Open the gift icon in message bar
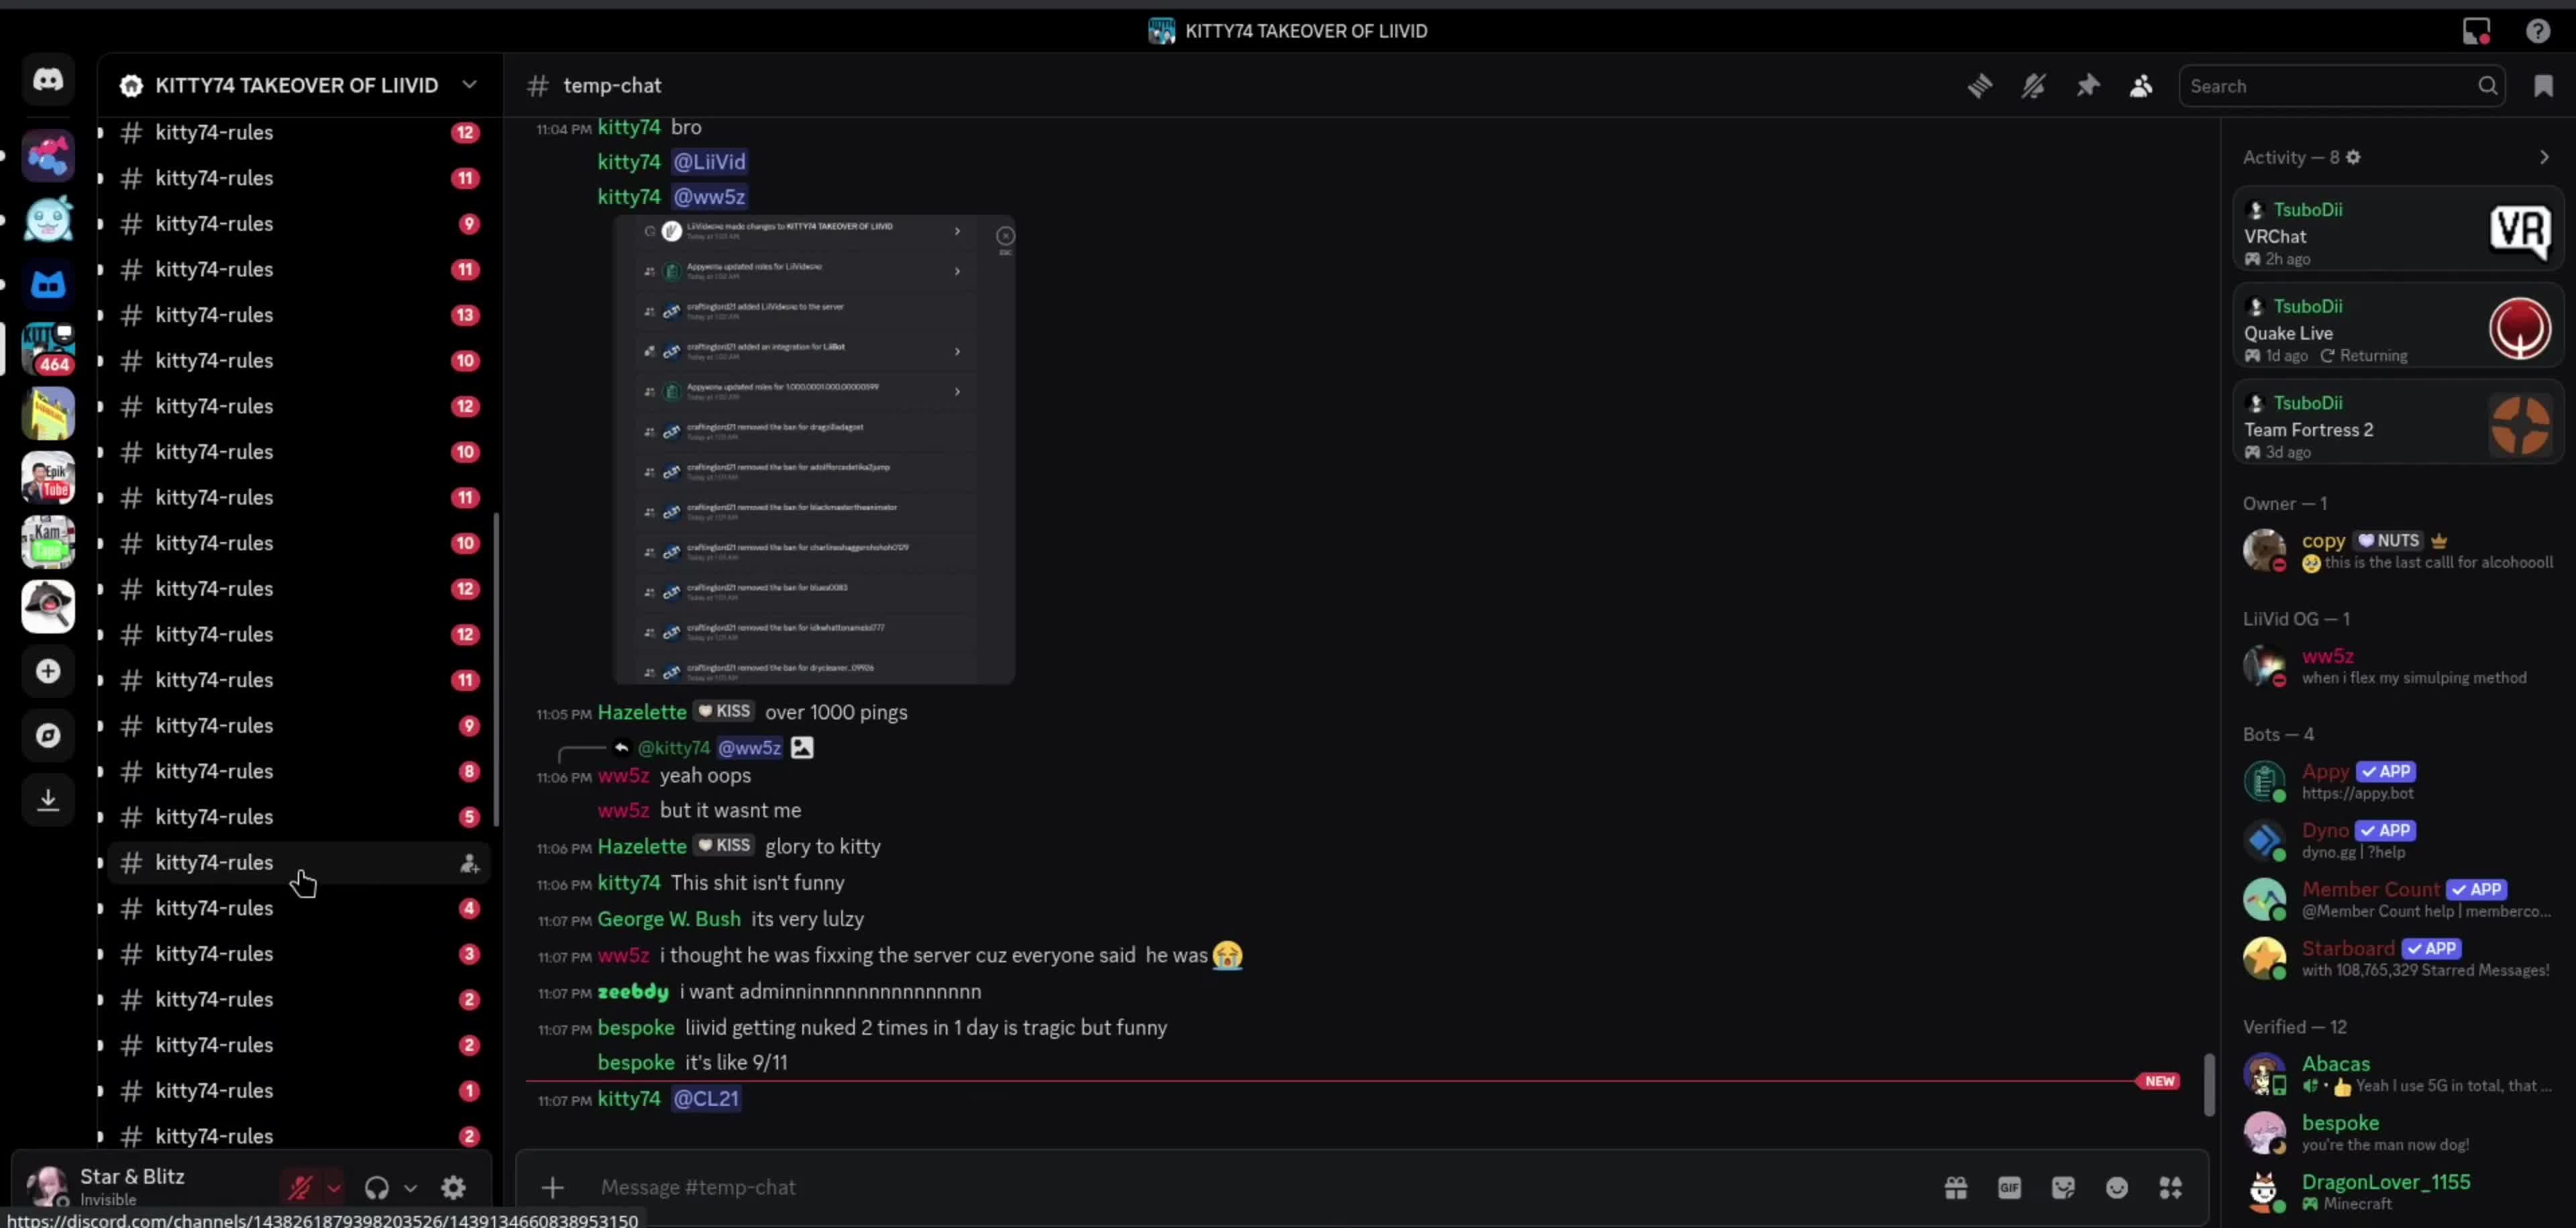The image size is (2576, 1228). [1956, 1187]
